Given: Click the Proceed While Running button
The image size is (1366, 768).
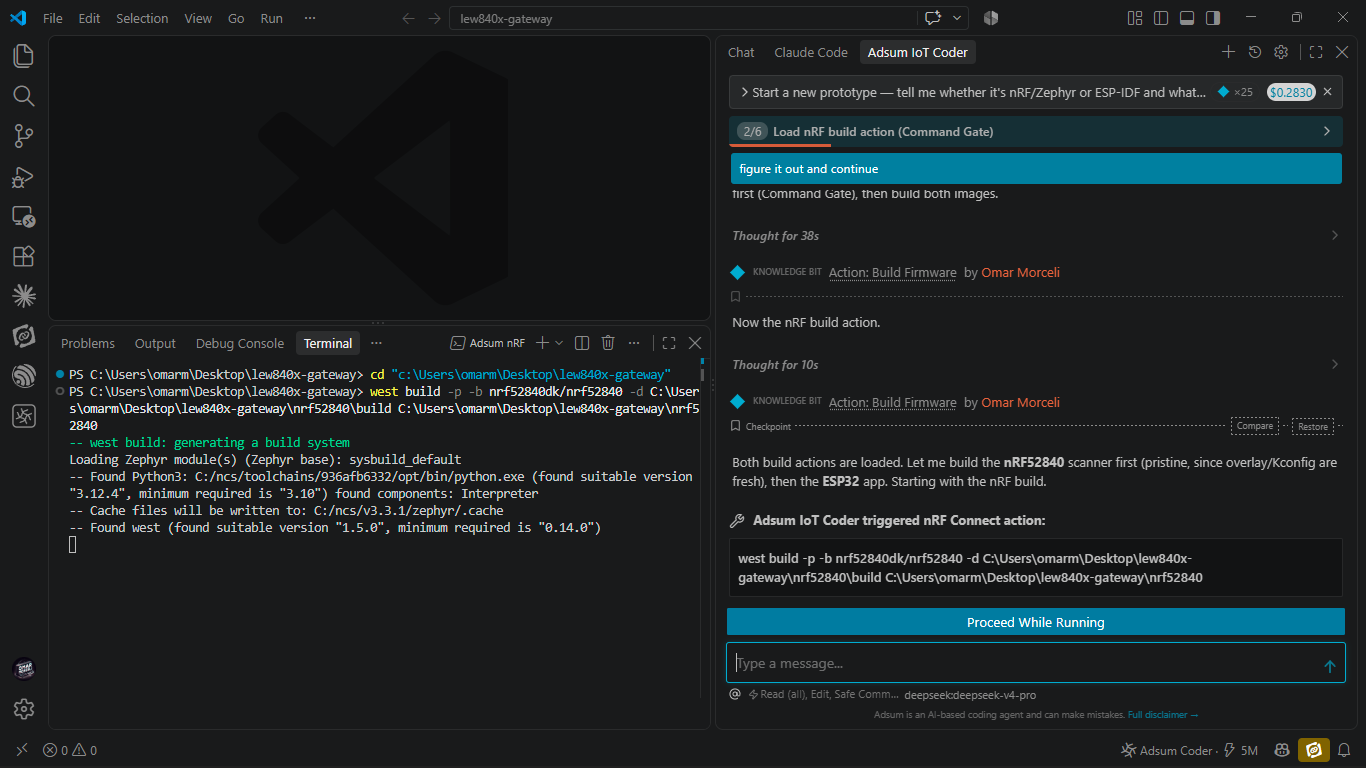Looking at the screenshot, I should click(1036, 622).
